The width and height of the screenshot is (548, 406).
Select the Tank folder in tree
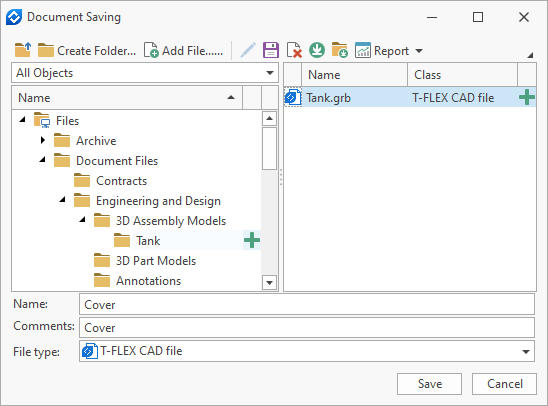point(148,240)
